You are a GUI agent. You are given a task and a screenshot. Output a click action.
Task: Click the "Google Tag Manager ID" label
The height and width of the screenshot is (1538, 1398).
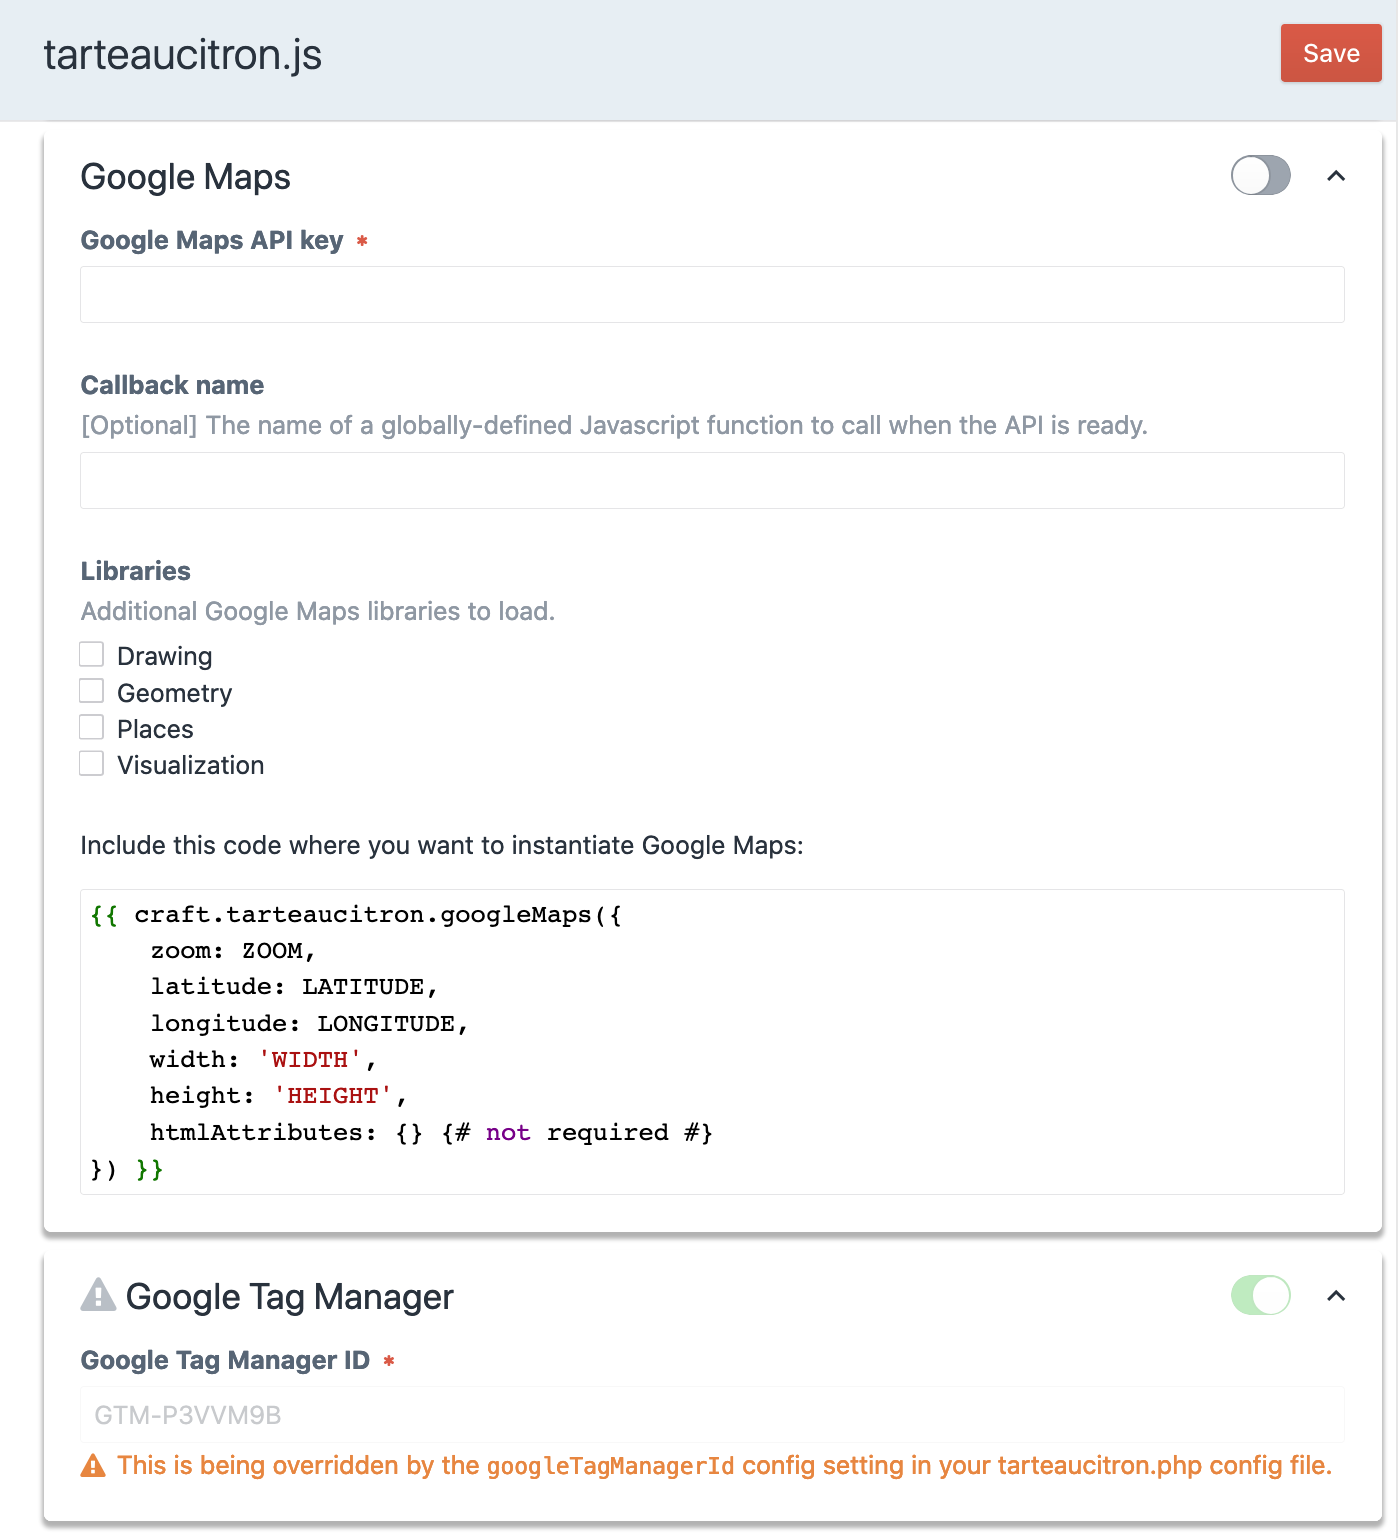pos(225,1360)
